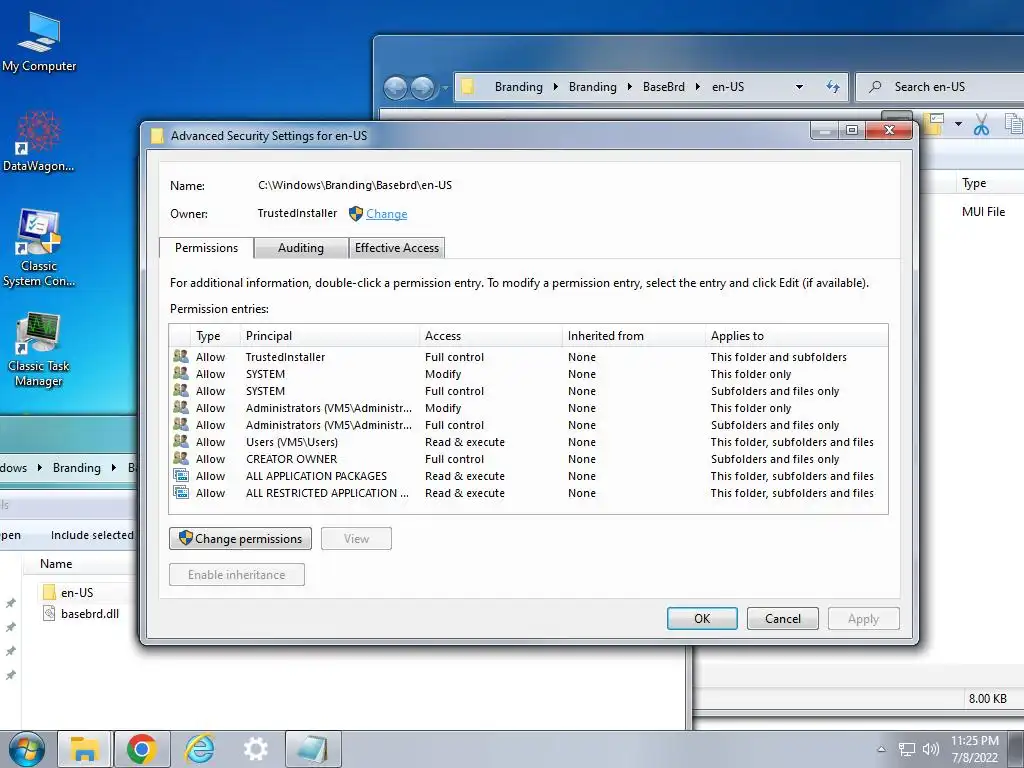Click the Enable inheritance button
Screen dimensions: 1024x768
click(x=236, y=575)
